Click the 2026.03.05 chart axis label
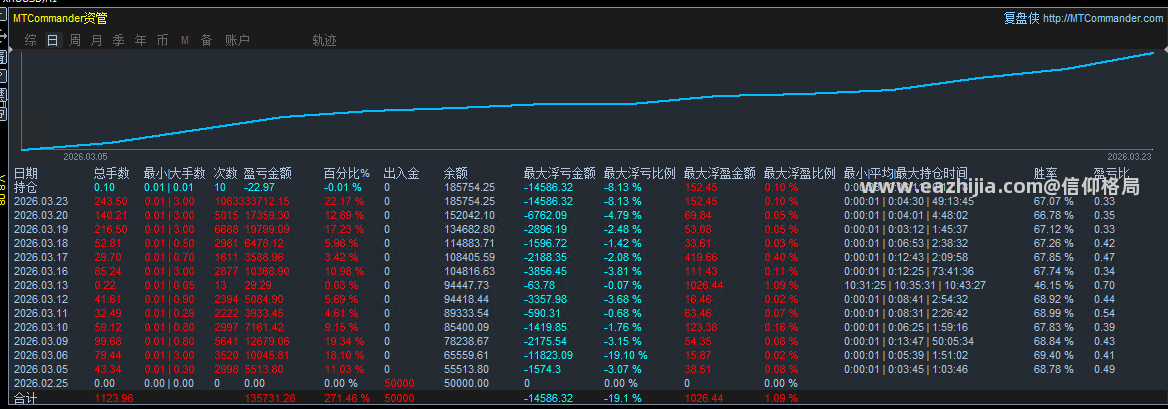Image resolution: width=1168 pixels, height=409 pixels. (x=85, y=156)
